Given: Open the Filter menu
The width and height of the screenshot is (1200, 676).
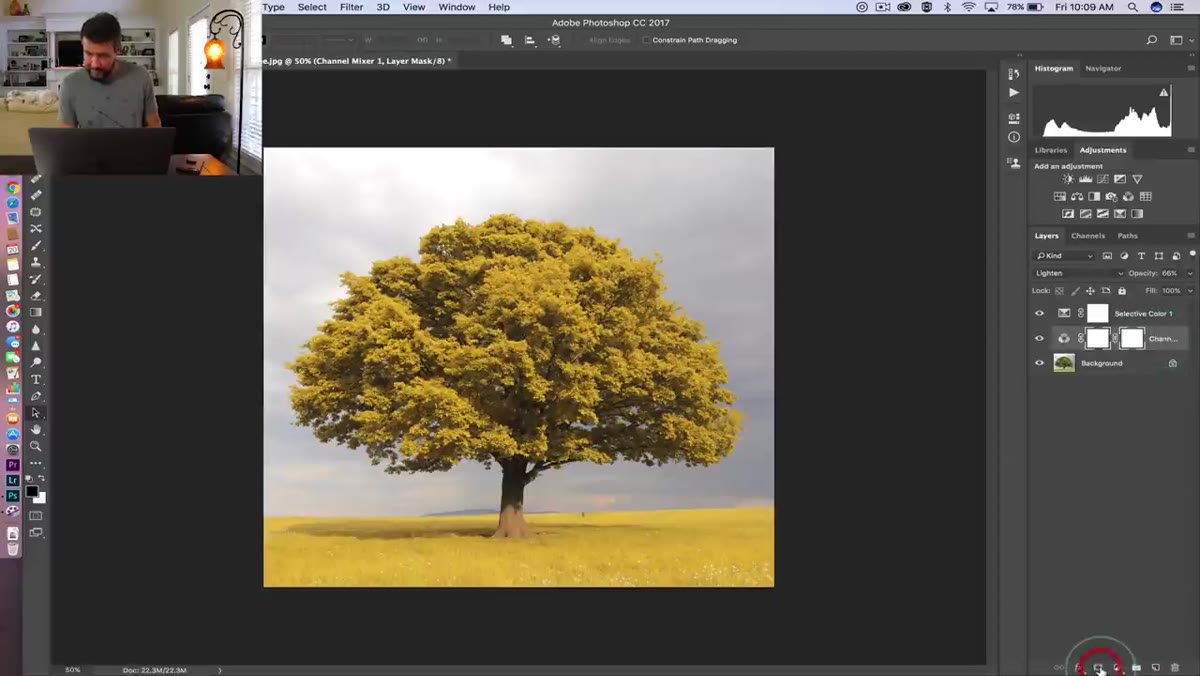Looking at the screenshot, I should 351,7.
